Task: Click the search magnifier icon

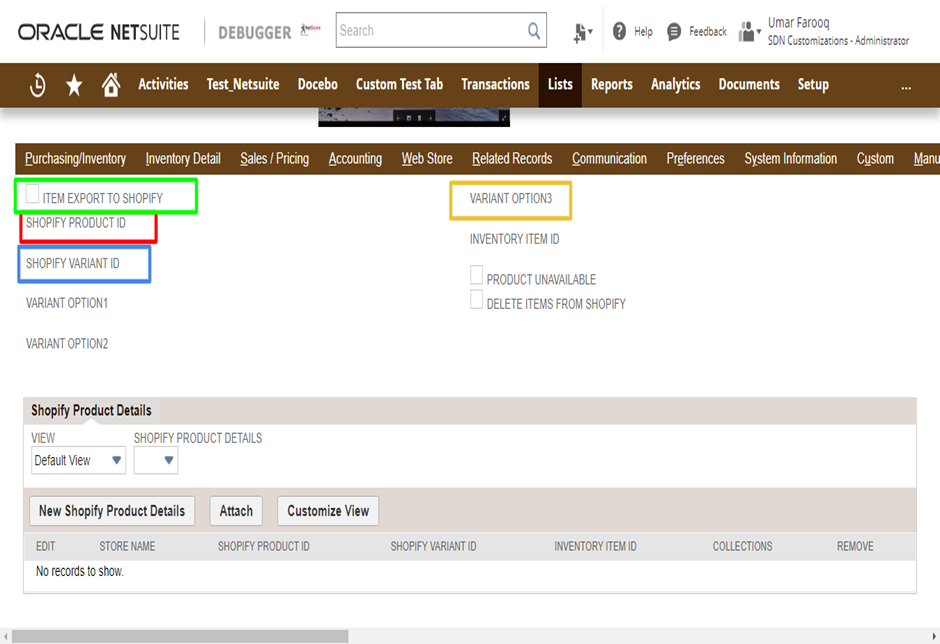Action: point(534,30)
